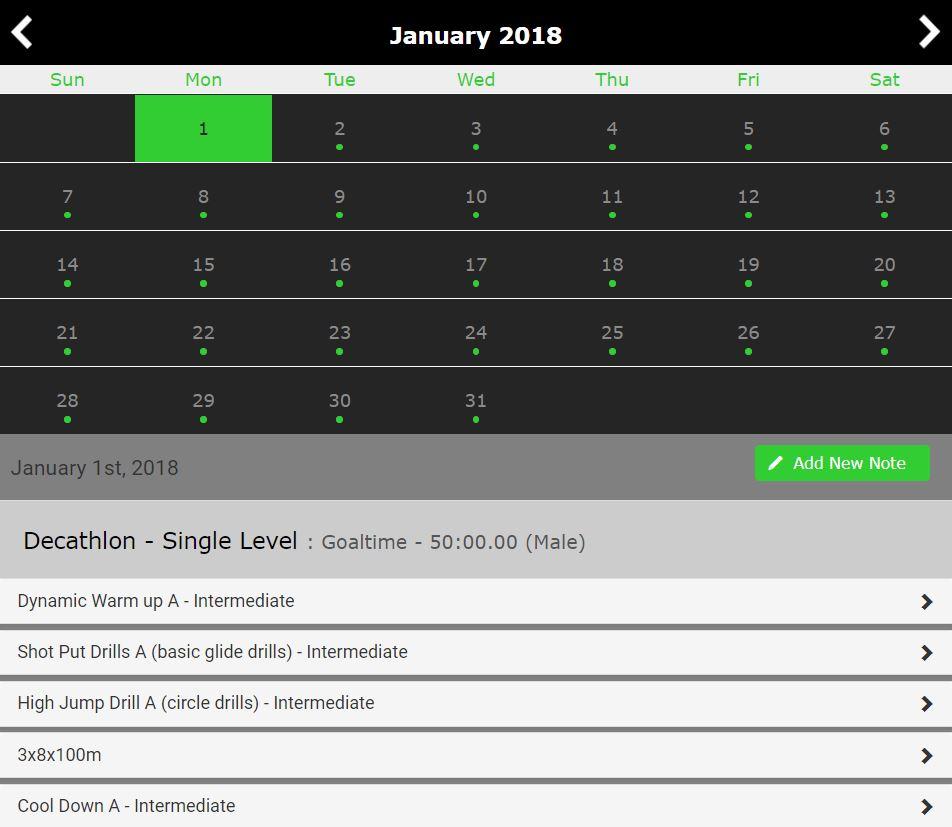The width and height of the screenshot is (952, 827).
Task: Expand Dynamic Warm up A chevron
Action: [926, 602]
